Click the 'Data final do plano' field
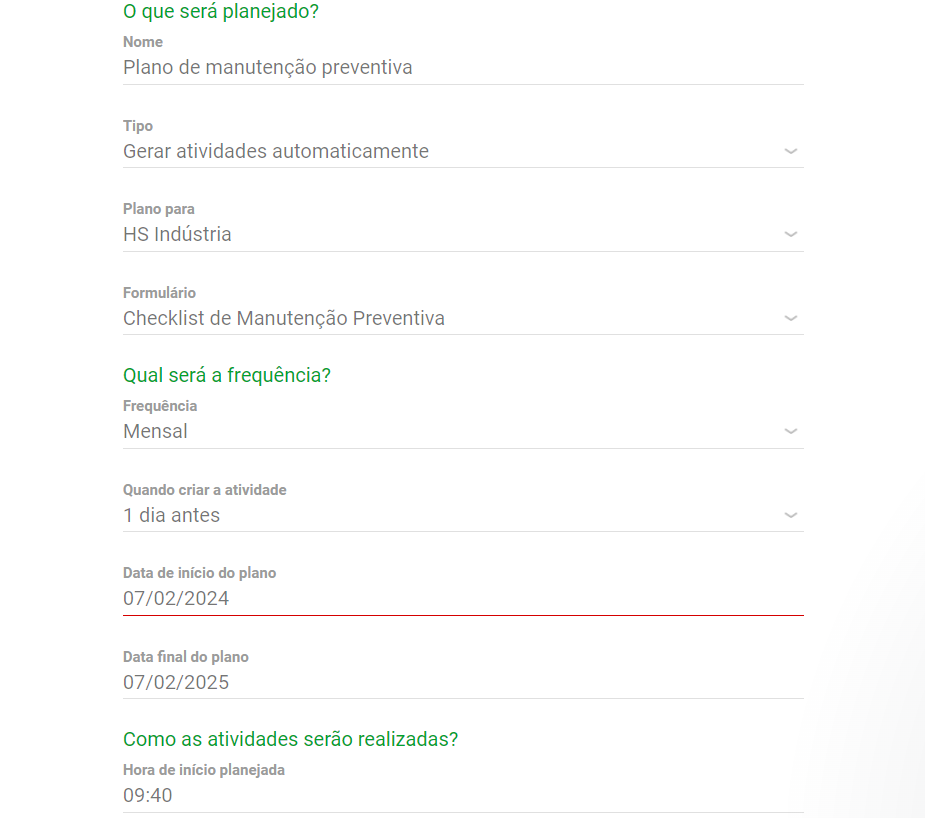 (400, 682)
